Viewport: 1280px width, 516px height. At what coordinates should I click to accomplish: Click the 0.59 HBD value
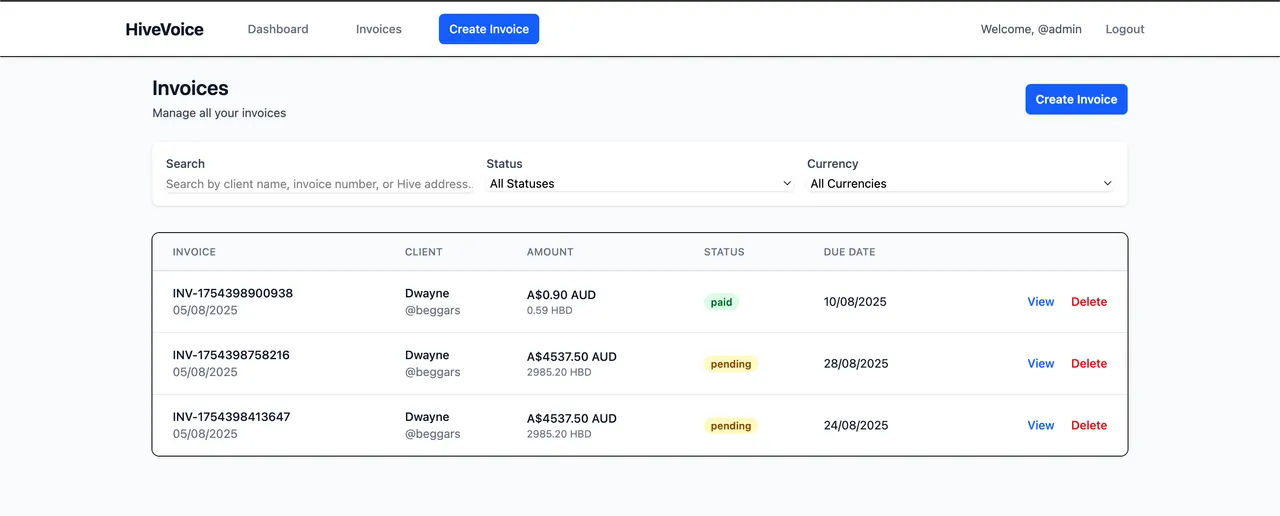pos(550,311)
